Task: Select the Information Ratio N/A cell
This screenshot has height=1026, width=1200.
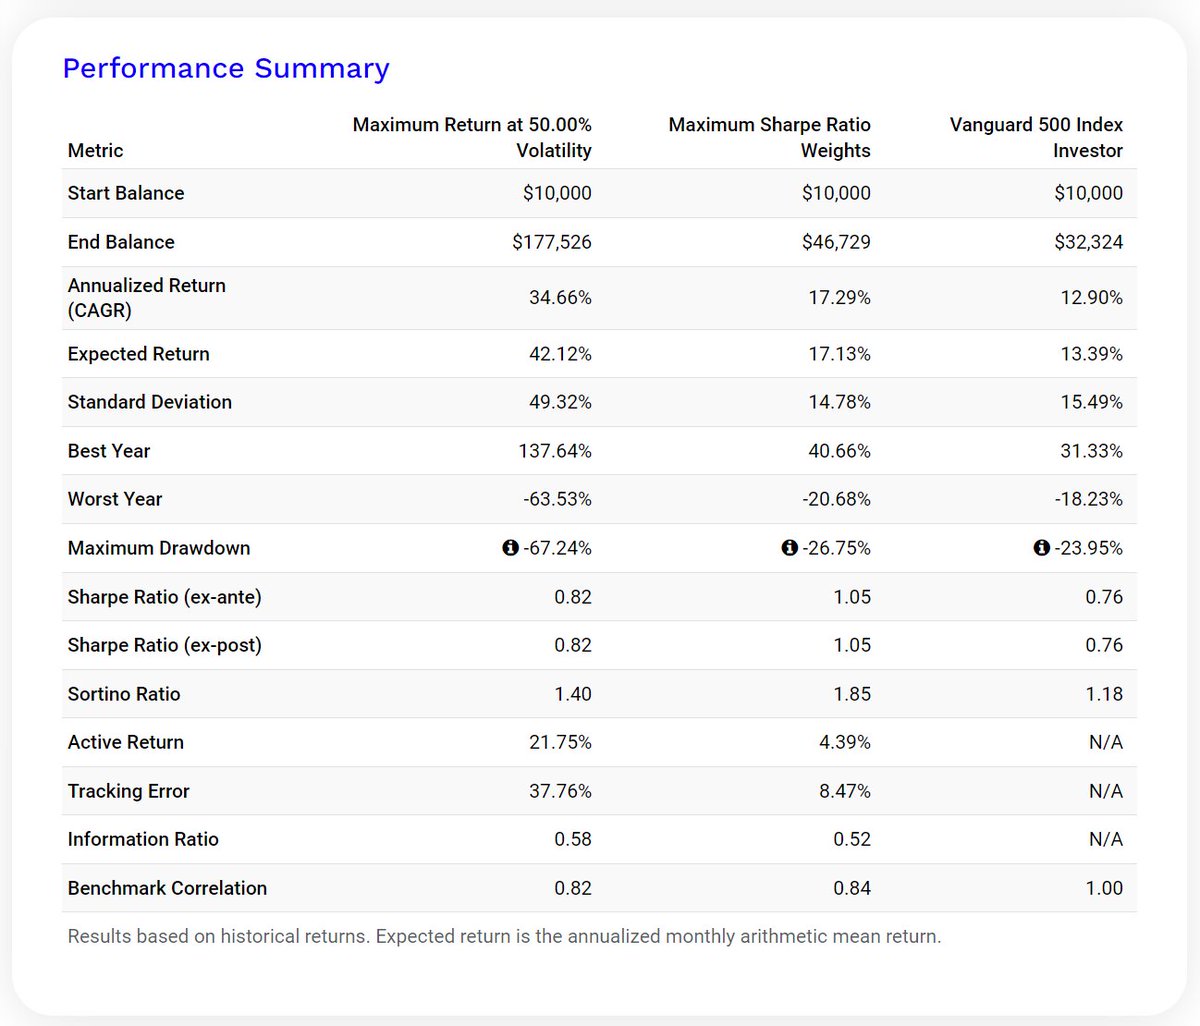Action: (1105, 840)
